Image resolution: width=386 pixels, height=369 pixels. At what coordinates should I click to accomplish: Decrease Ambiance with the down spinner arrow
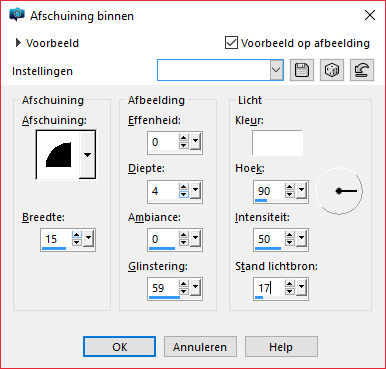click(184, 243)
